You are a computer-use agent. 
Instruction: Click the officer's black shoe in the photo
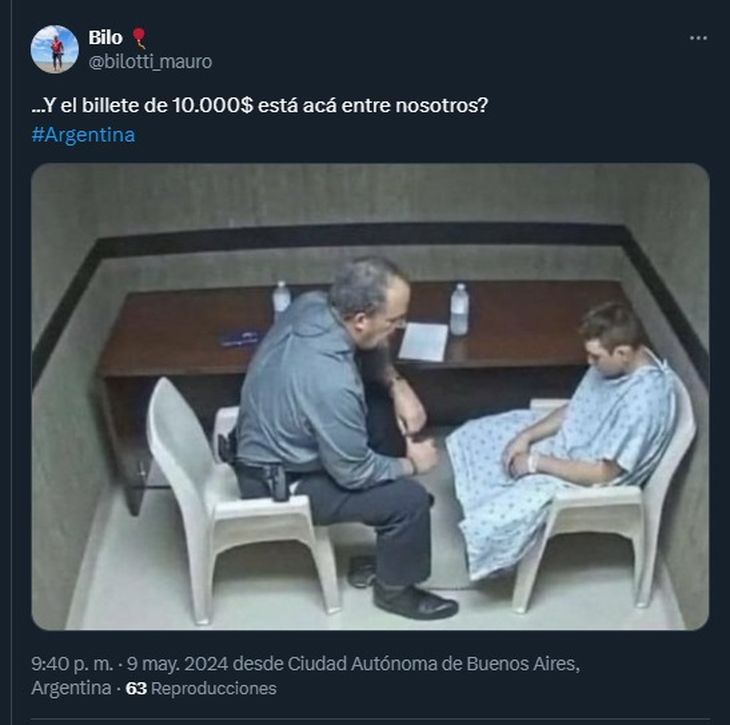coord(415,602)
